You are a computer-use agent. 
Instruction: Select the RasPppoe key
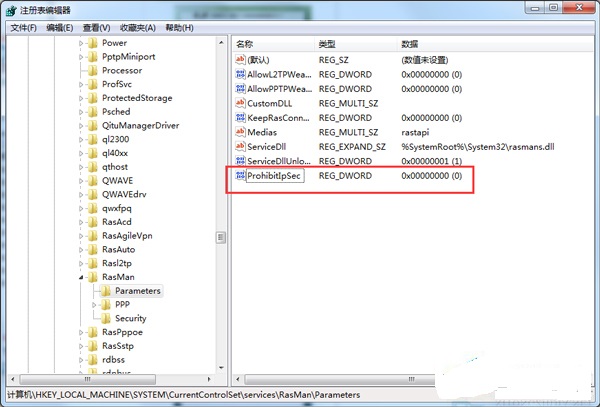pyautogui.click(x=122, y=332)
